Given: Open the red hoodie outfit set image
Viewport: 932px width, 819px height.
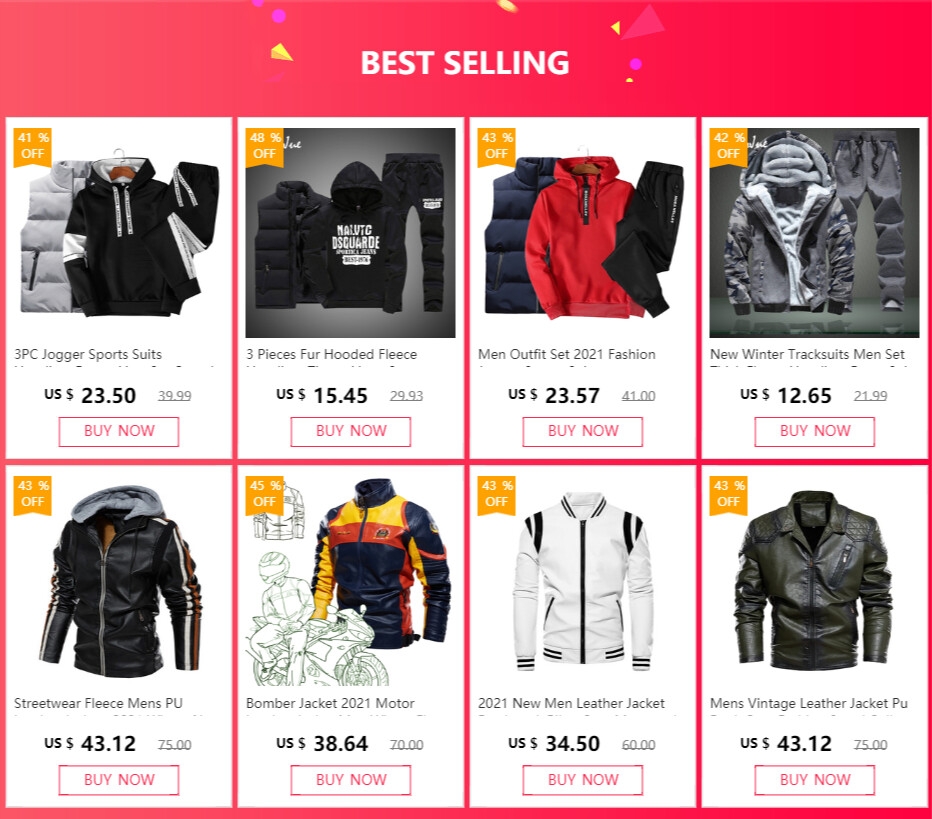Looking at the screenshot, I should (582, 232).
